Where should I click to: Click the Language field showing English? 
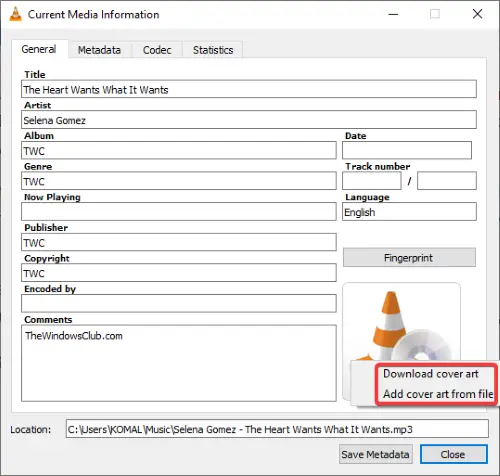[409, 212]
